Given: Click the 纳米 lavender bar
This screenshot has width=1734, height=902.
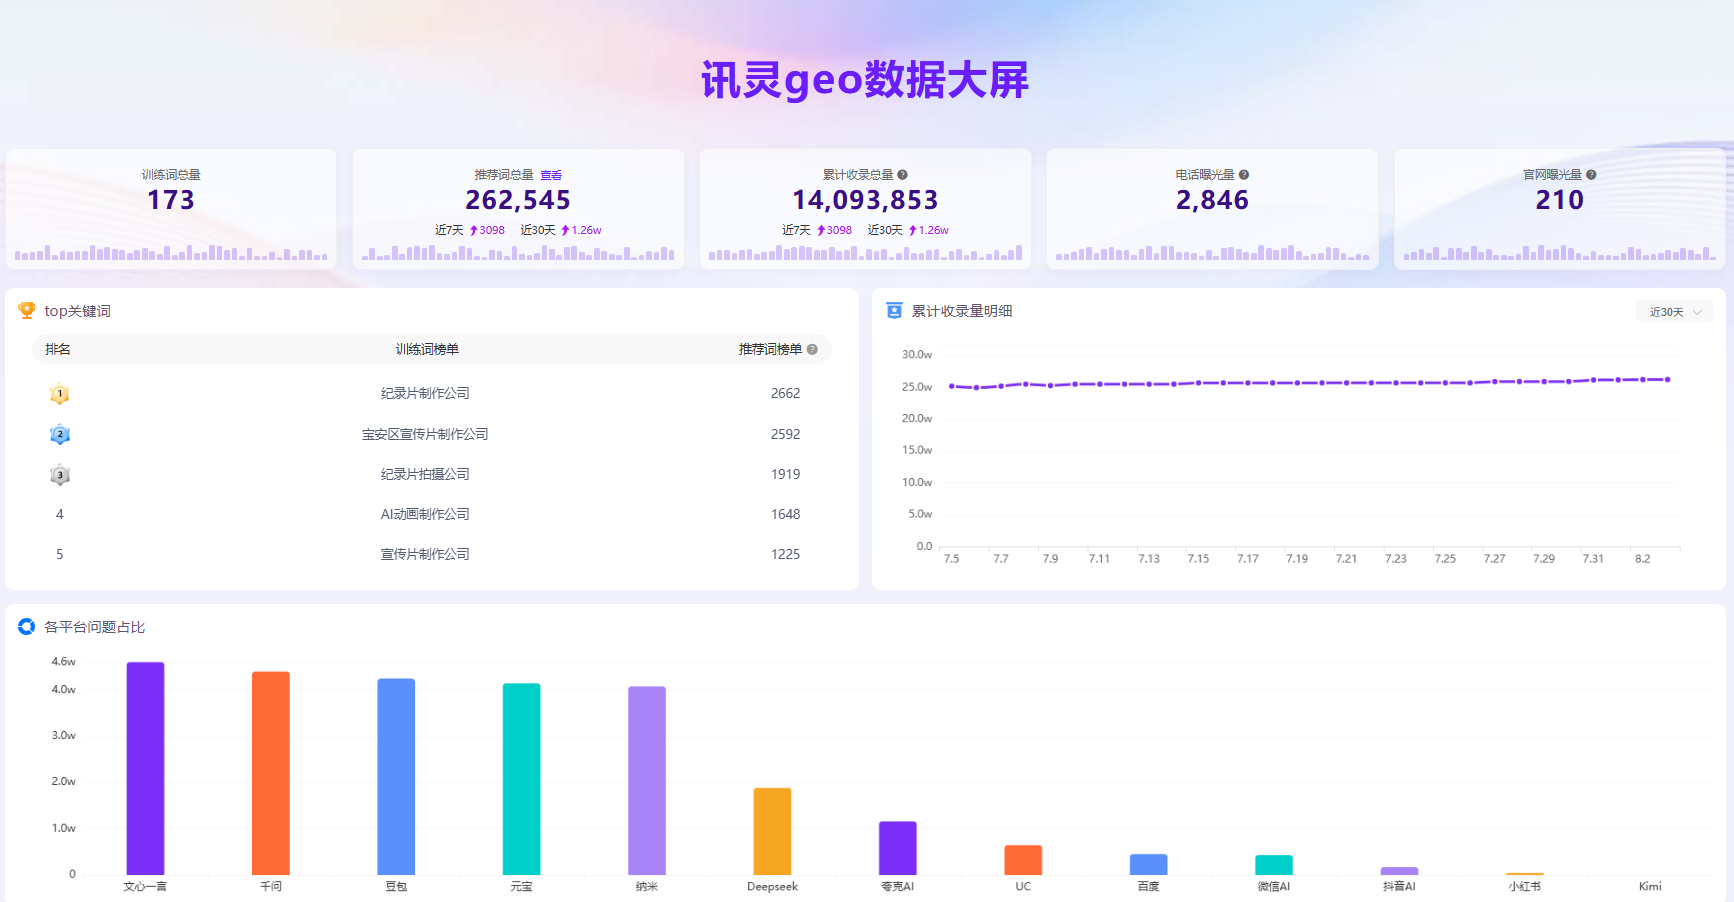Looking at the screenshot, I should (647, 781).
